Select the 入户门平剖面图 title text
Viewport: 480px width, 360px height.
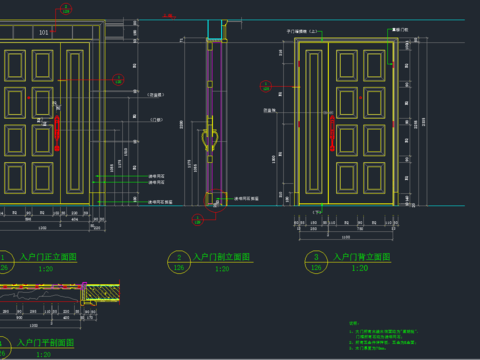46,343
